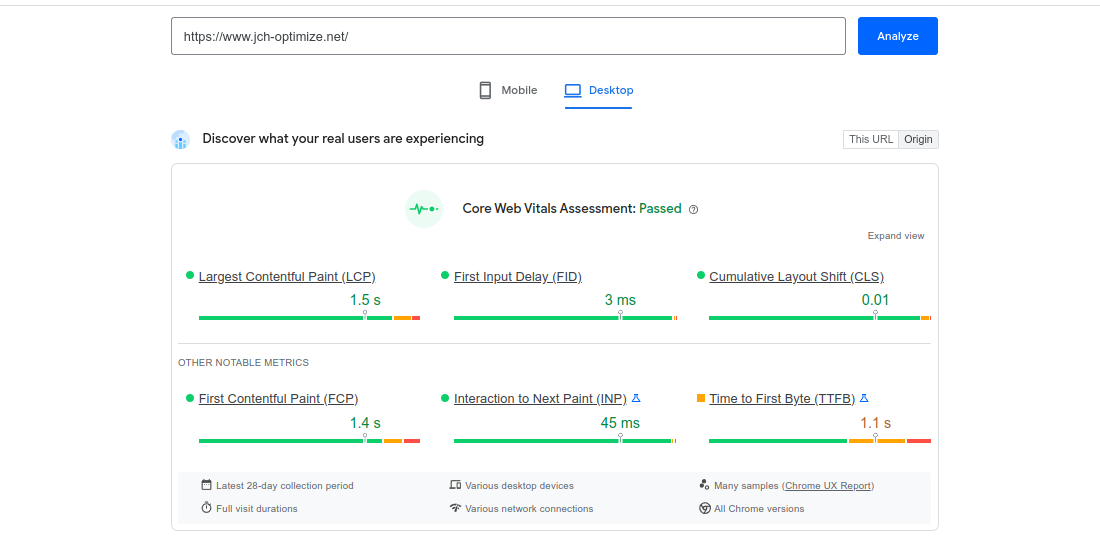The height and width of the screenshot is (546, 1100).
Task: Click Expand view
Action: pyautogui.click(x=896, y=236)
